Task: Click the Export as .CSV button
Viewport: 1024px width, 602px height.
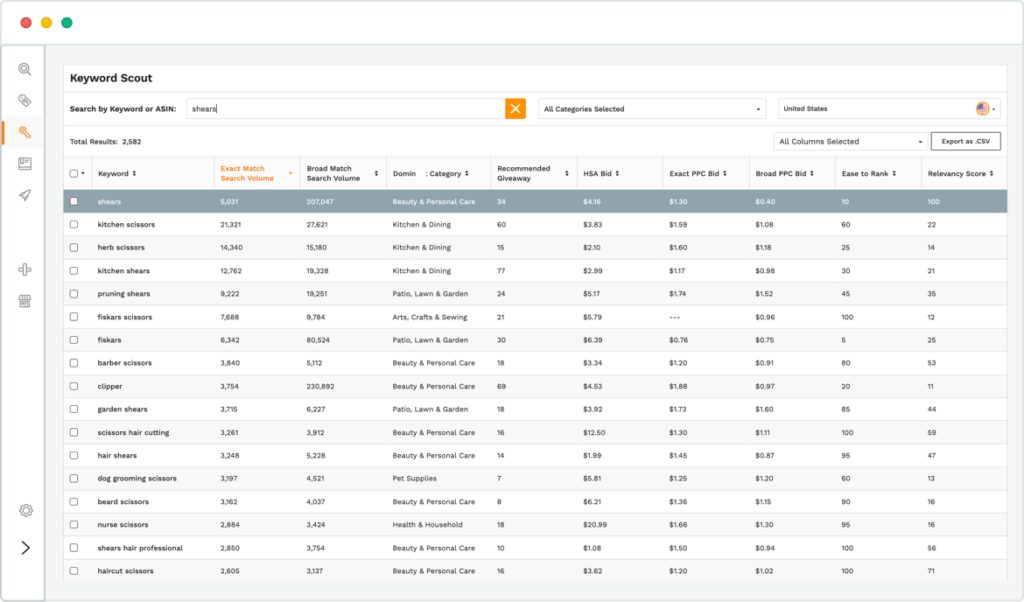Action: 966,142
